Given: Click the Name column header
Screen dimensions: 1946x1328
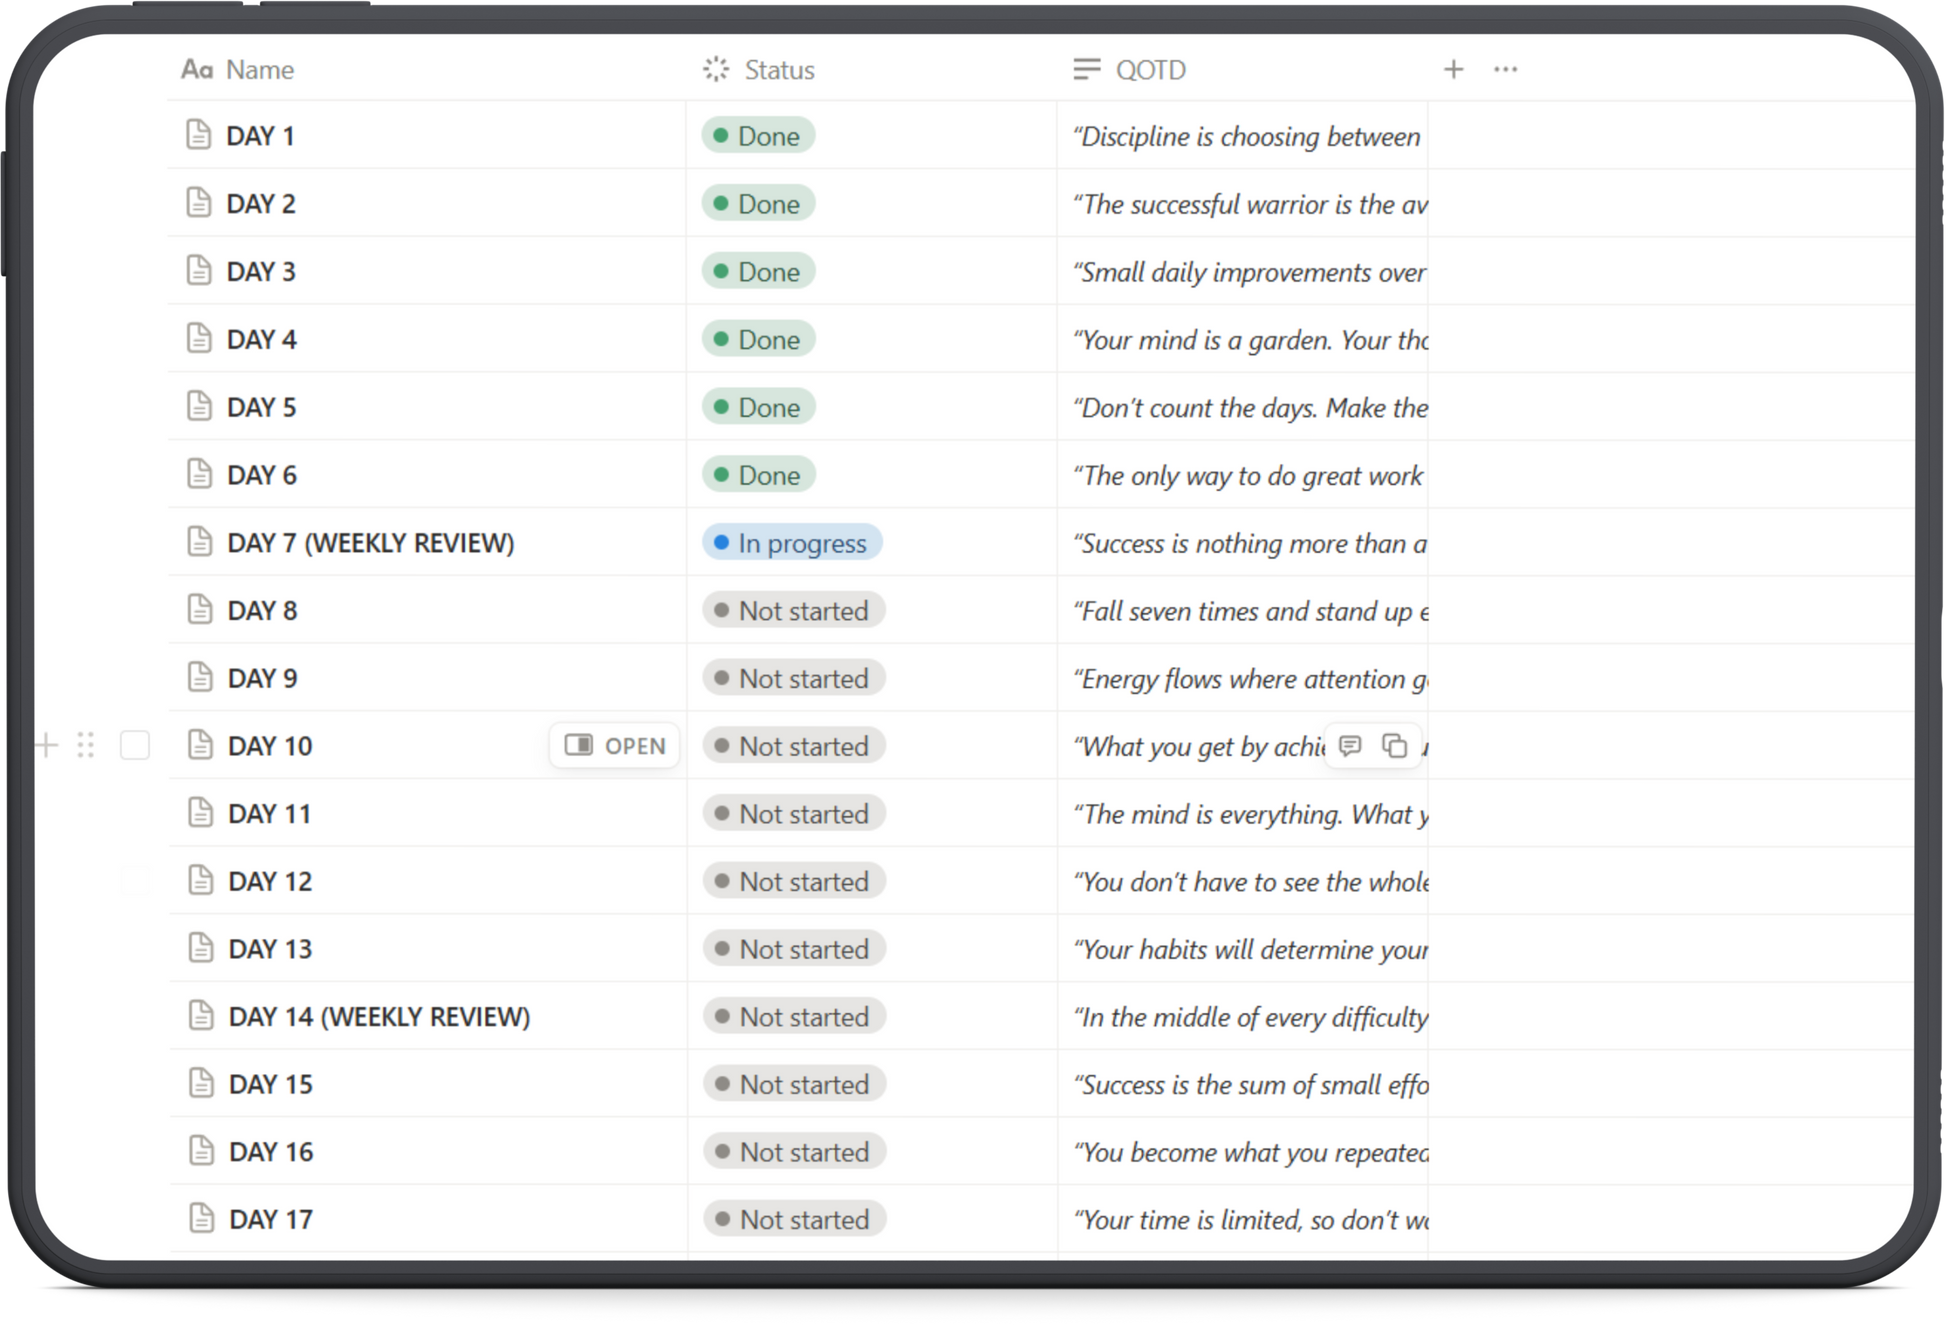Looking at the screenshot, I should pos(237,69).
